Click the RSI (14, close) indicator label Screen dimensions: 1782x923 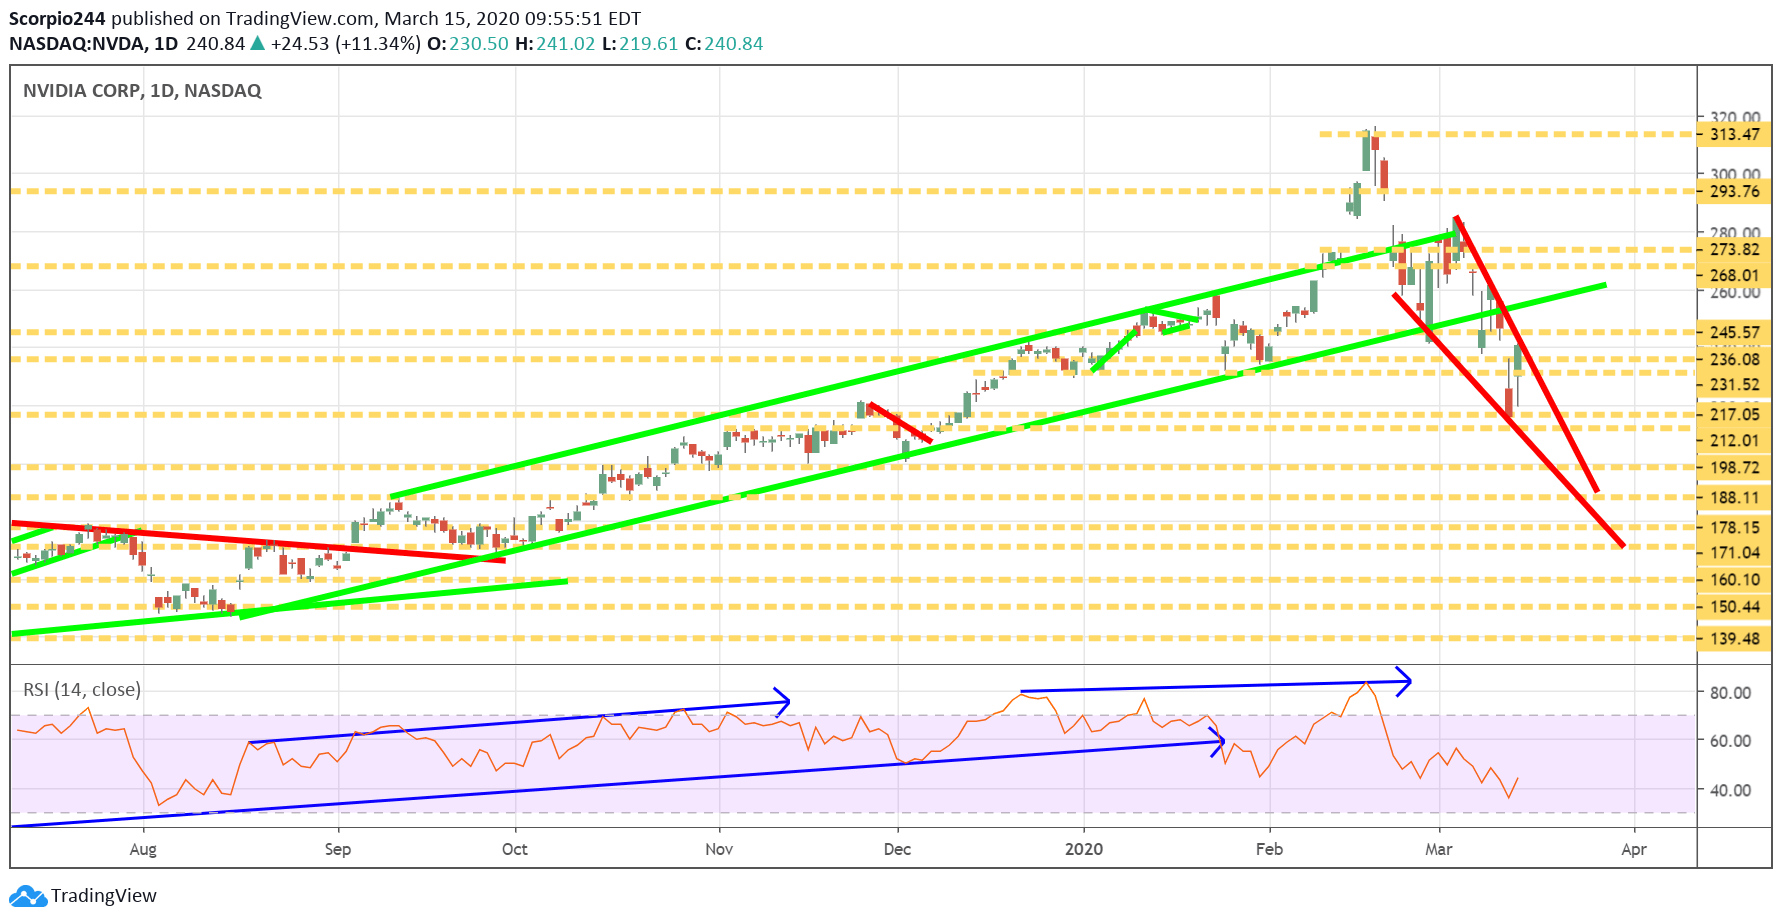82,689
